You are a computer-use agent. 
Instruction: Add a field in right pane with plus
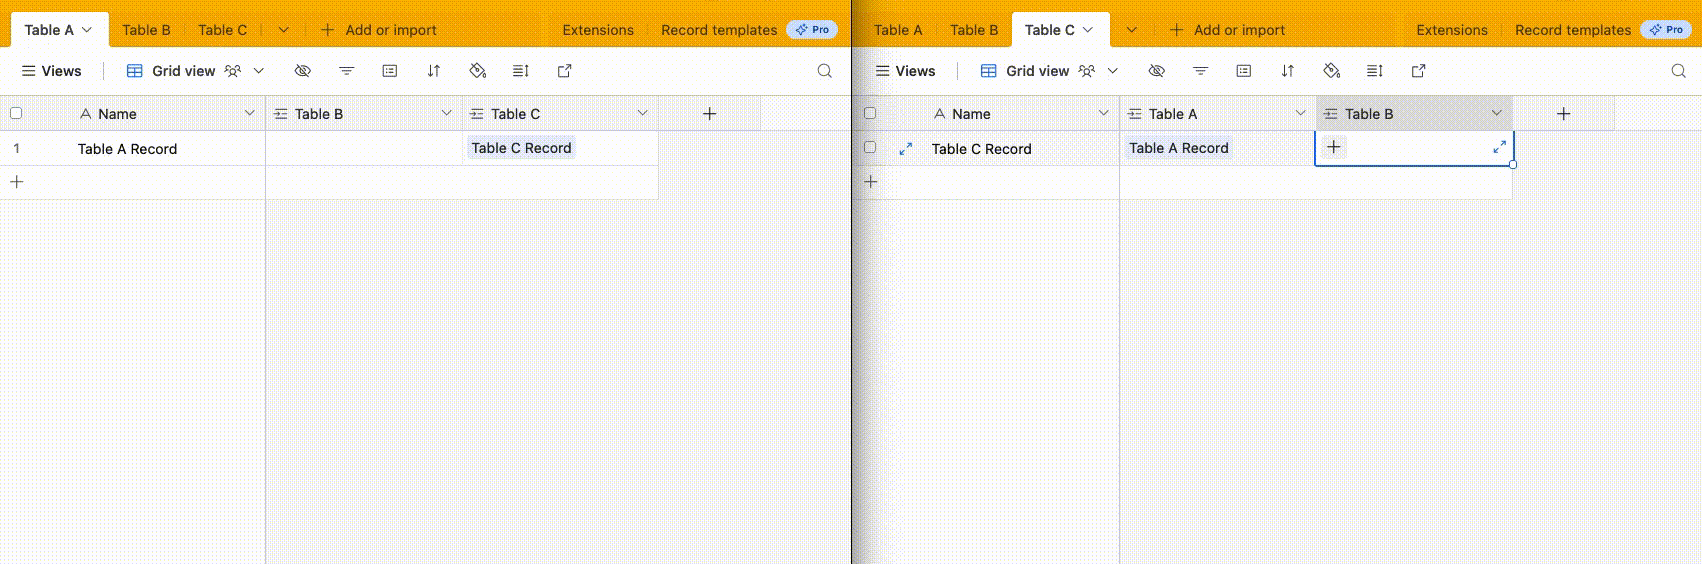[x=1564, y=114]
